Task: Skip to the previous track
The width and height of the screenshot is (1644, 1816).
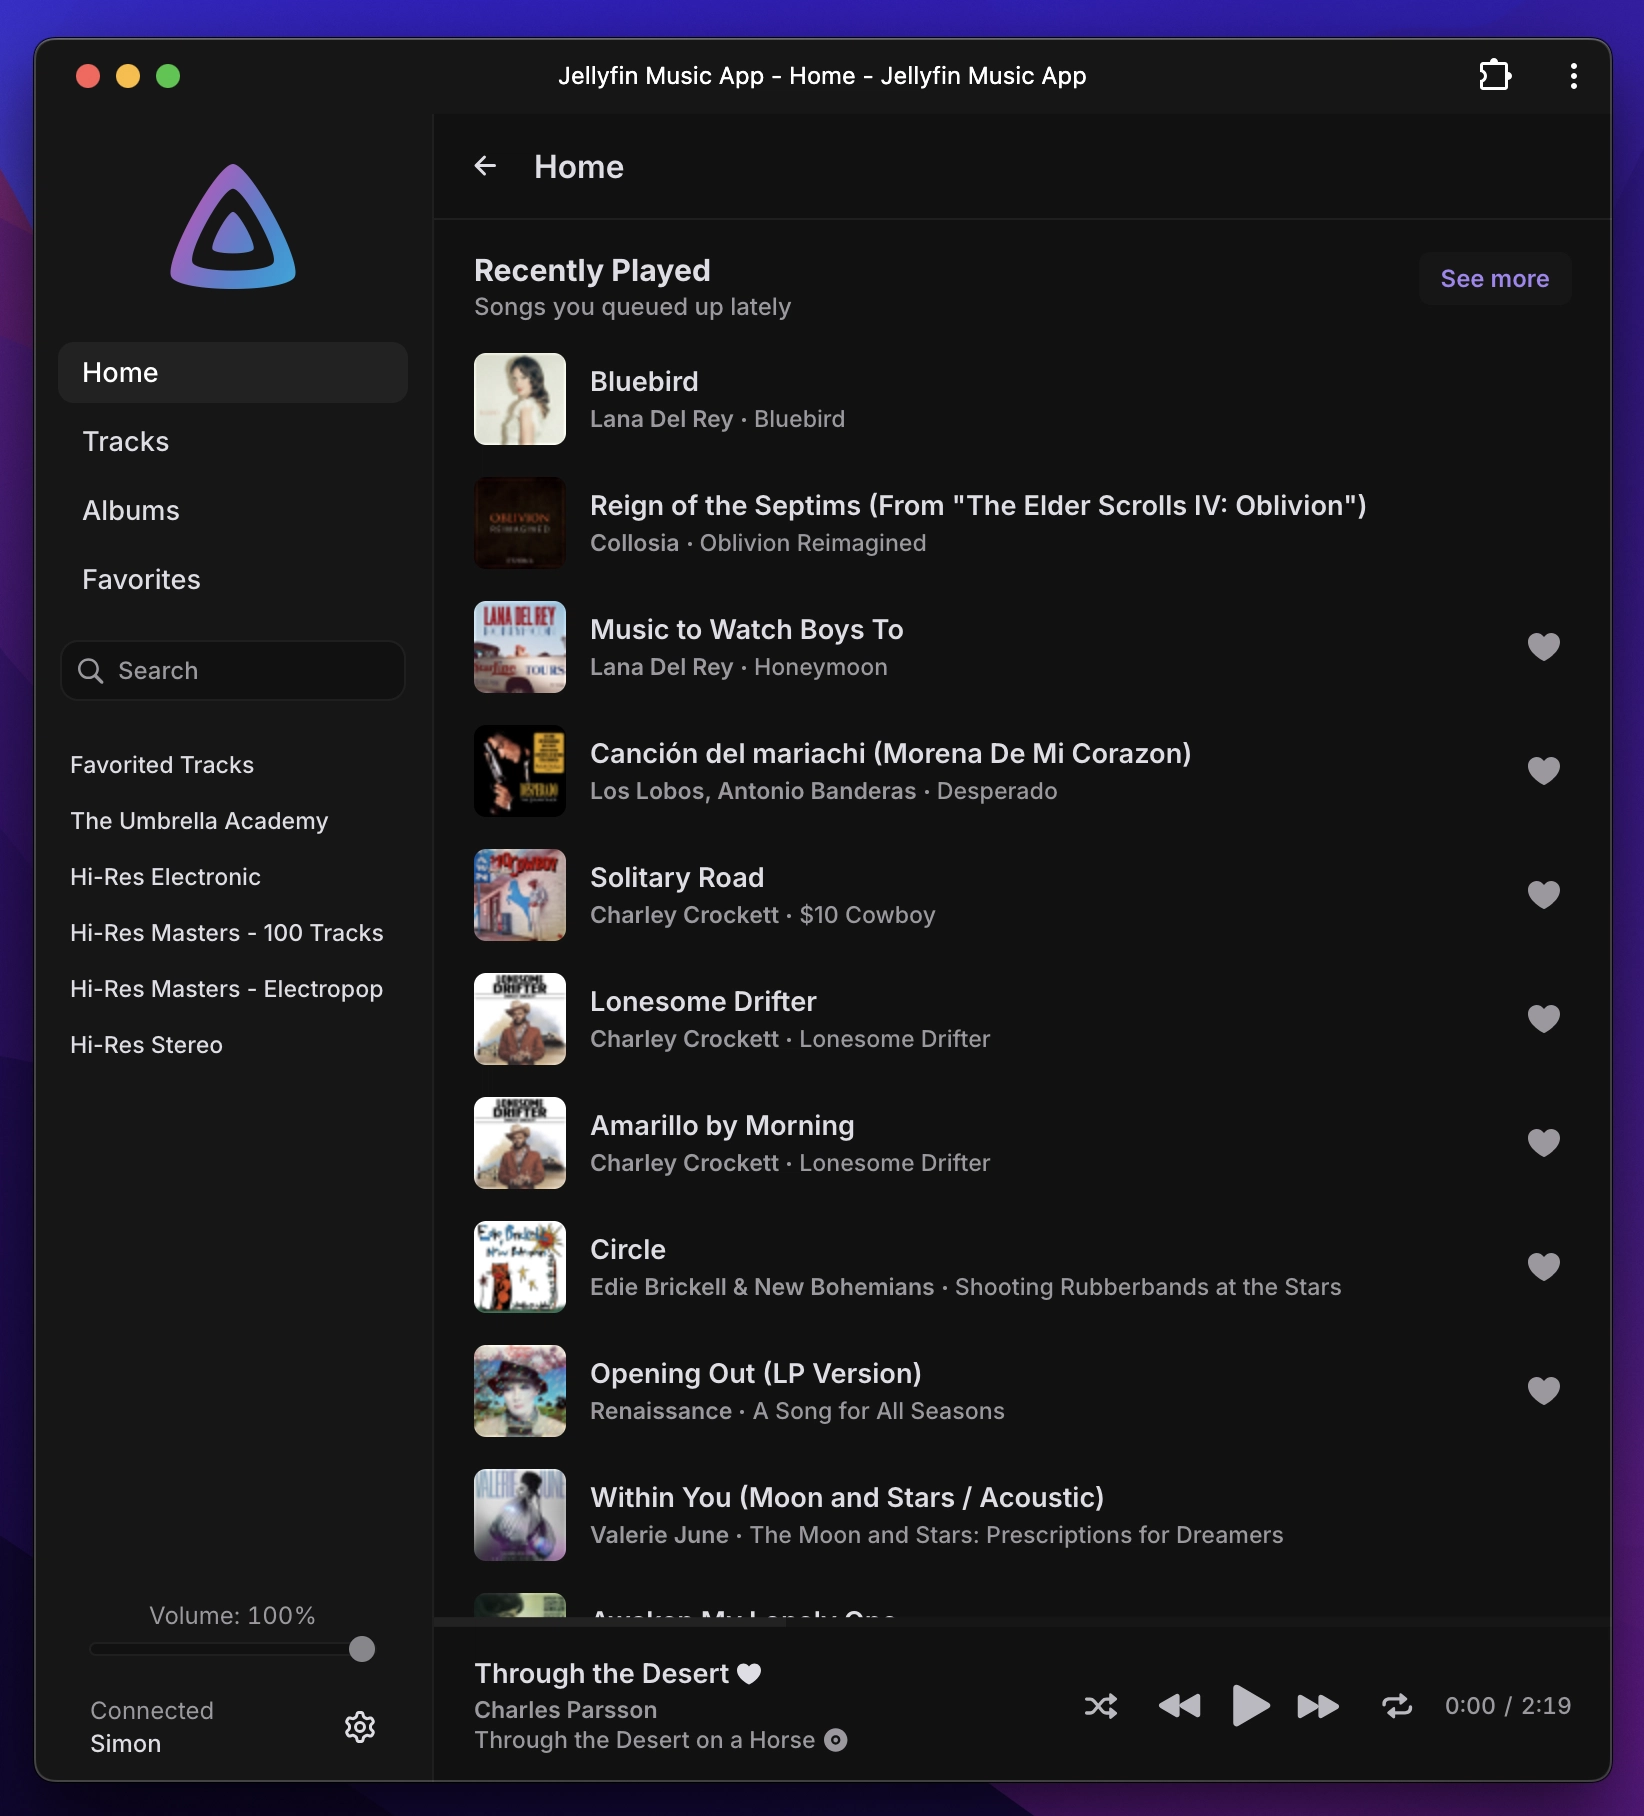Action: (x=1179, y=1706)
